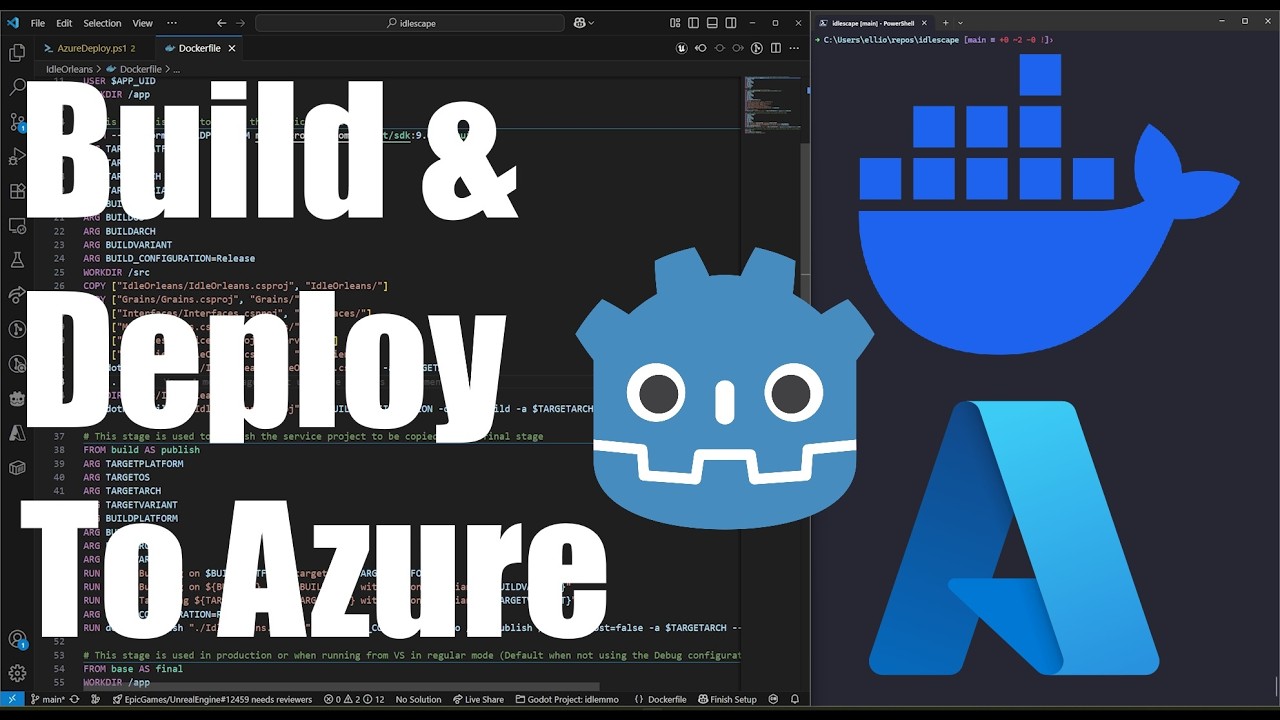Open the Testing flask icon in activity bar
This screenshot has height=720, width=1280.
[x=17, y=260]
